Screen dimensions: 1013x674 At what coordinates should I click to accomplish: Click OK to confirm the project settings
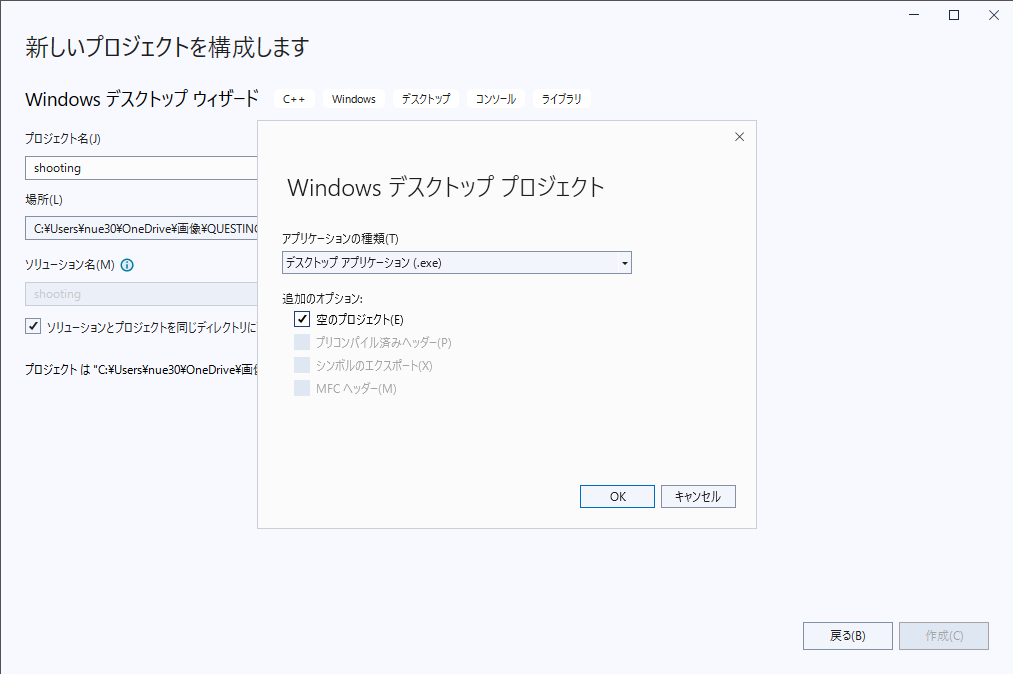pos(617,496)
